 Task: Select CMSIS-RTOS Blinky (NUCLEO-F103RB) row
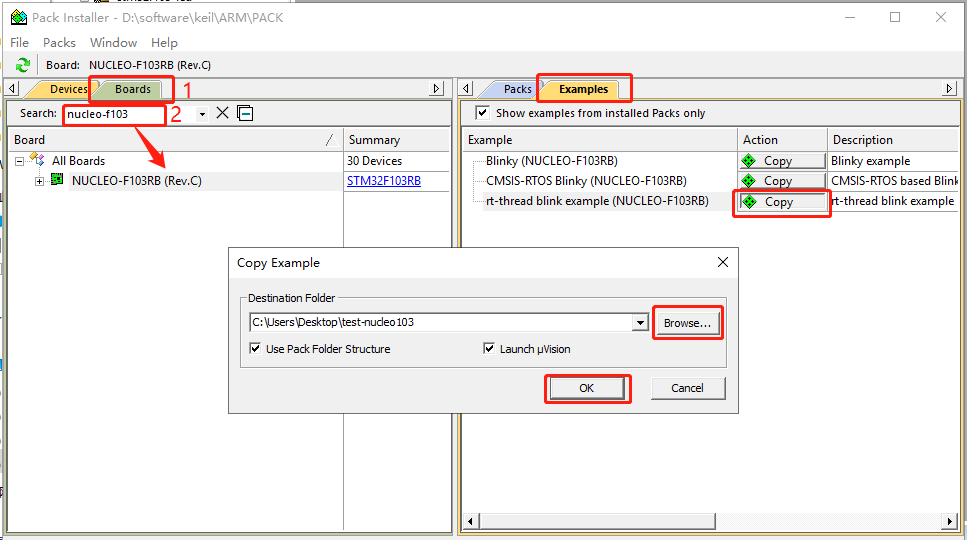click(586, 181)
